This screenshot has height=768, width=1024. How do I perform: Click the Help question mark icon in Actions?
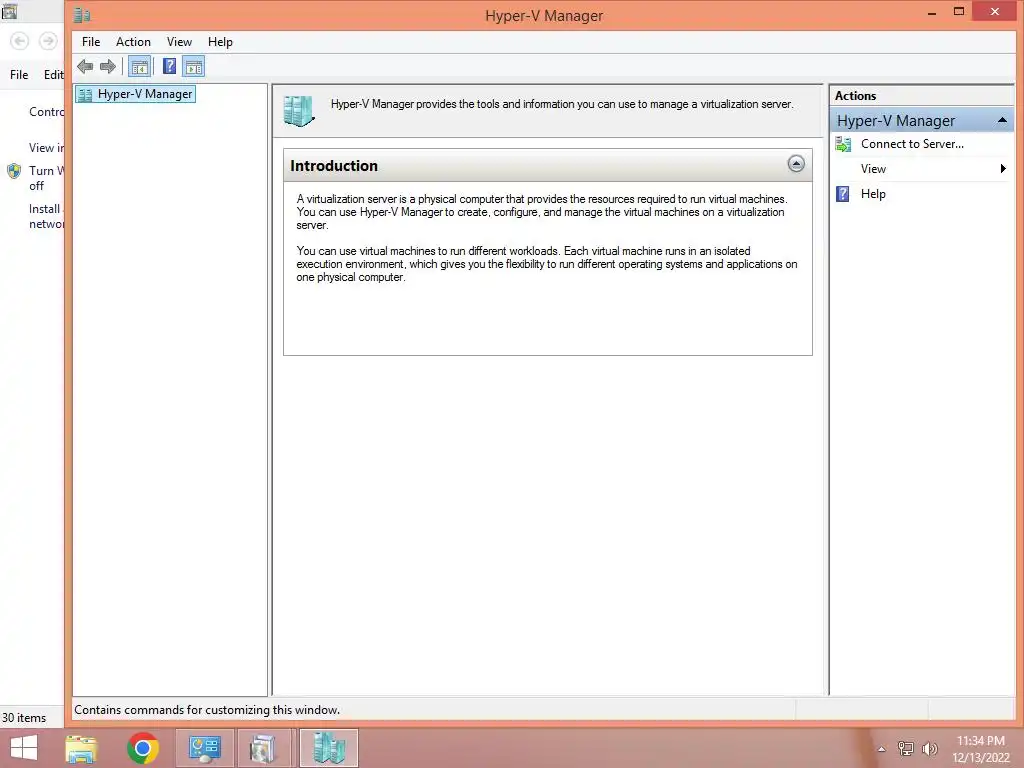pyautogui.click(x=843, y=194)
